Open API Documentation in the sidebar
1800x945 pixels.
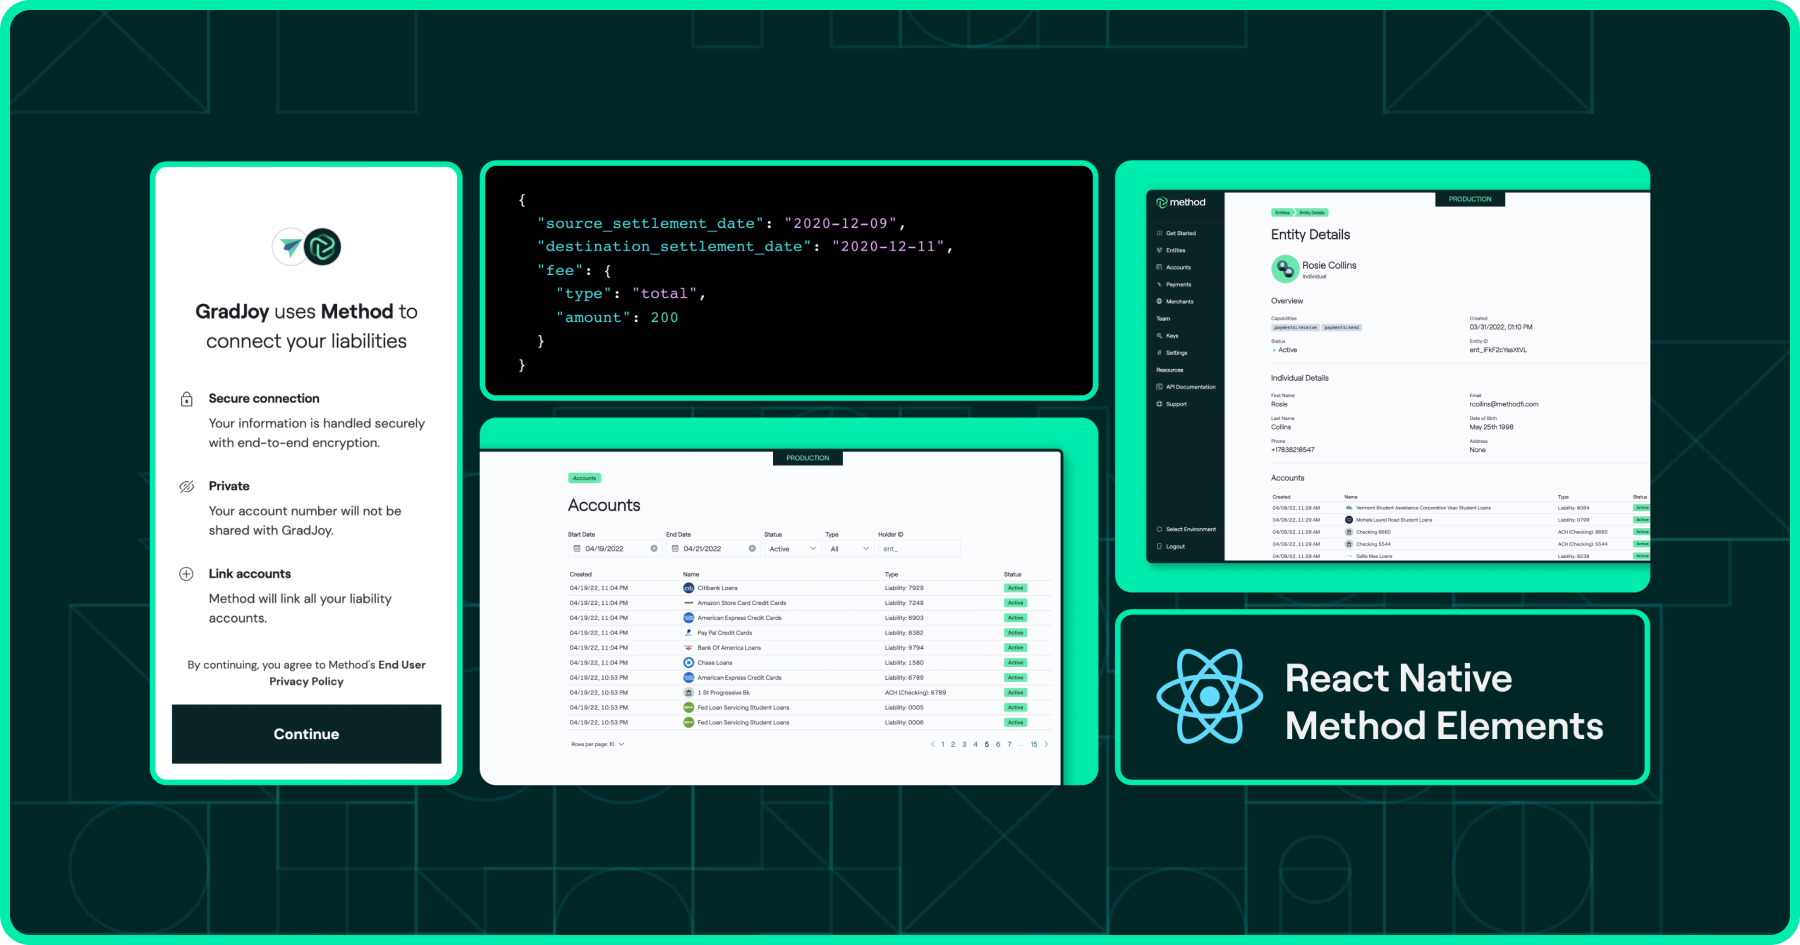tap(1186, 387)
